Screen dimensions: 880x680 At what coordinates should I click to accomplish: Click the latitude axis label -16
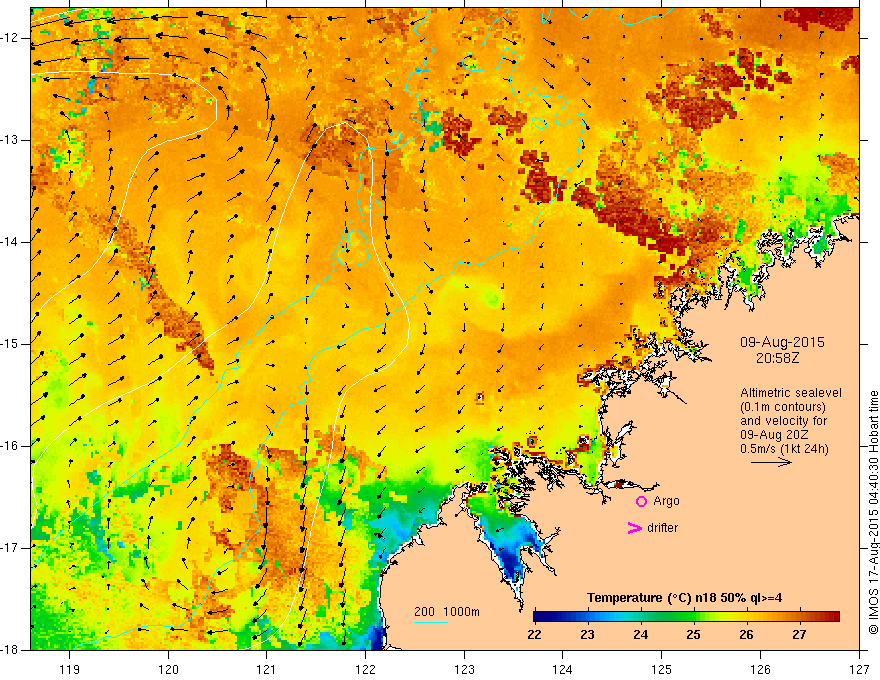pos(11,446)
